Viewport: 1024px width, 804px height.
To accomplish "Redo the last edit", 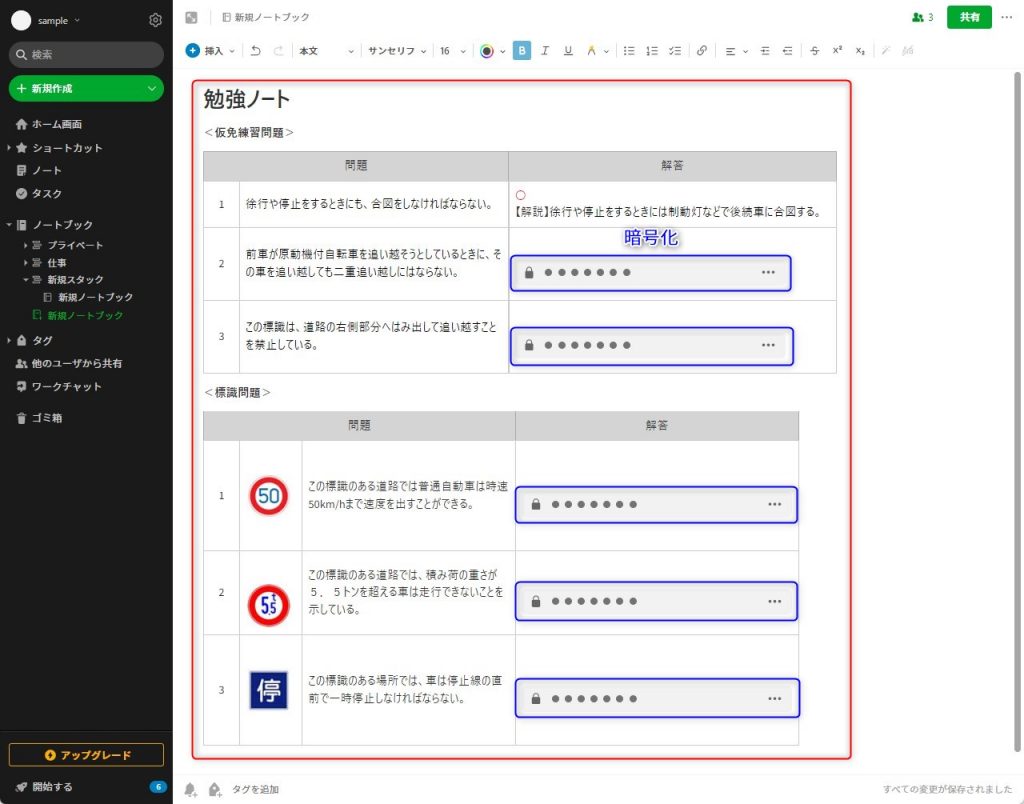I will pos(279,51).
